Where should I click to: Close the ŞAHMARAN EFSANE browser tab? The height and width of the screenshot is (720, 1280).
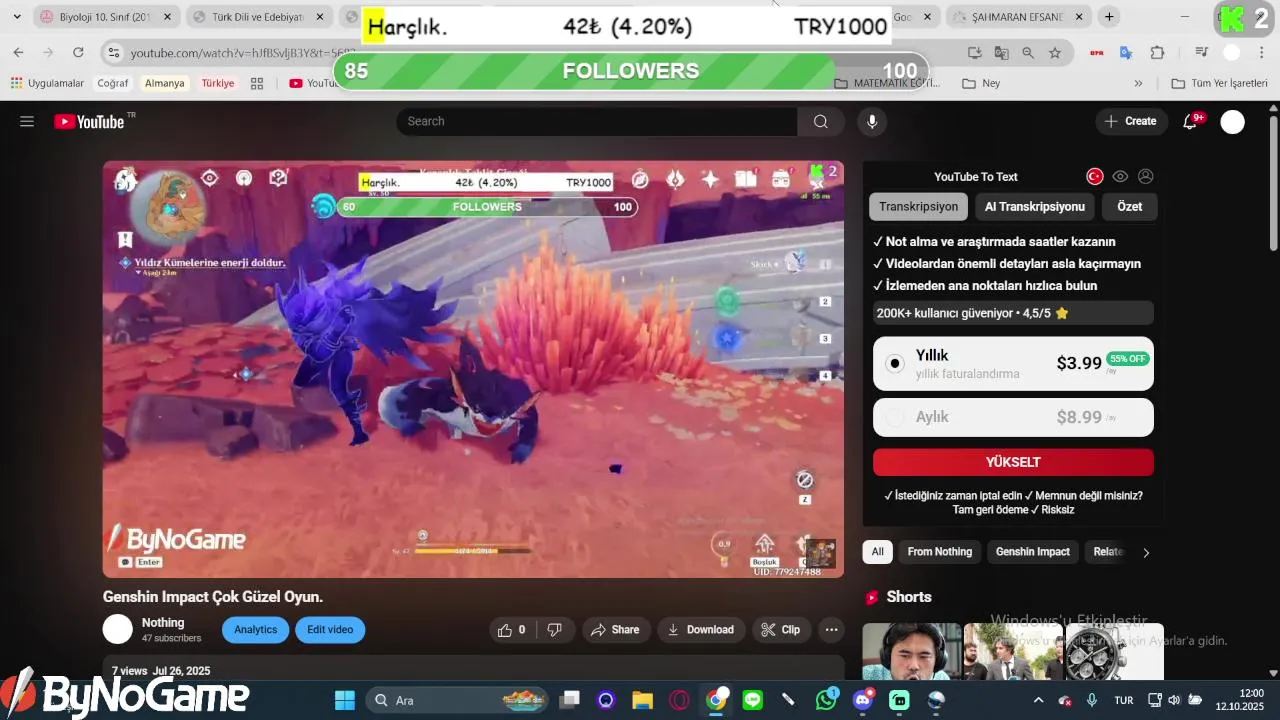[x=1080, y=17]
